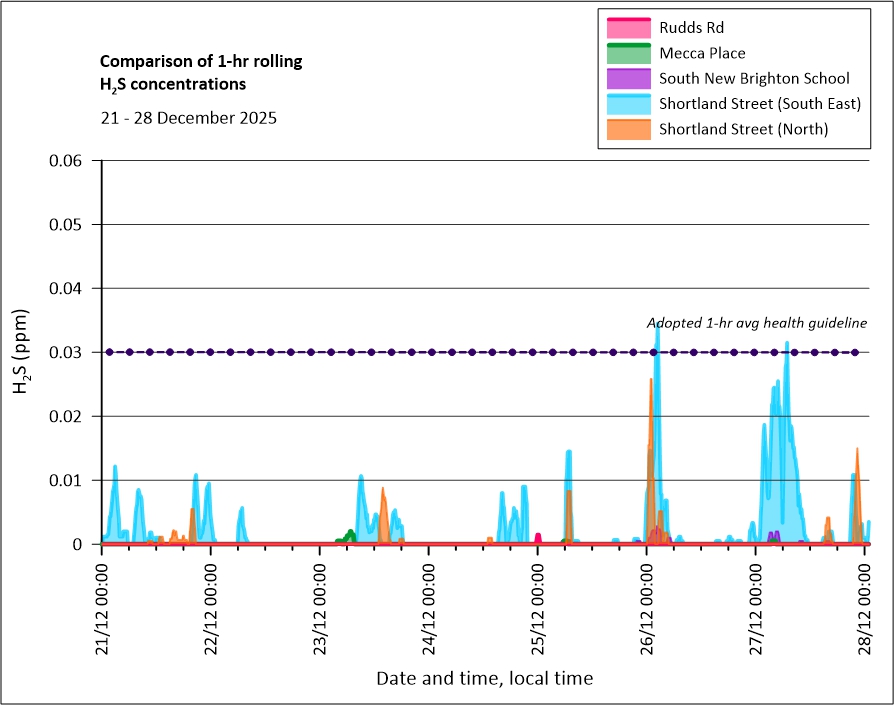Click the chart title 'Comparison of 1-hr rolling'
This screenshot has width=894, height=705.
201,62
